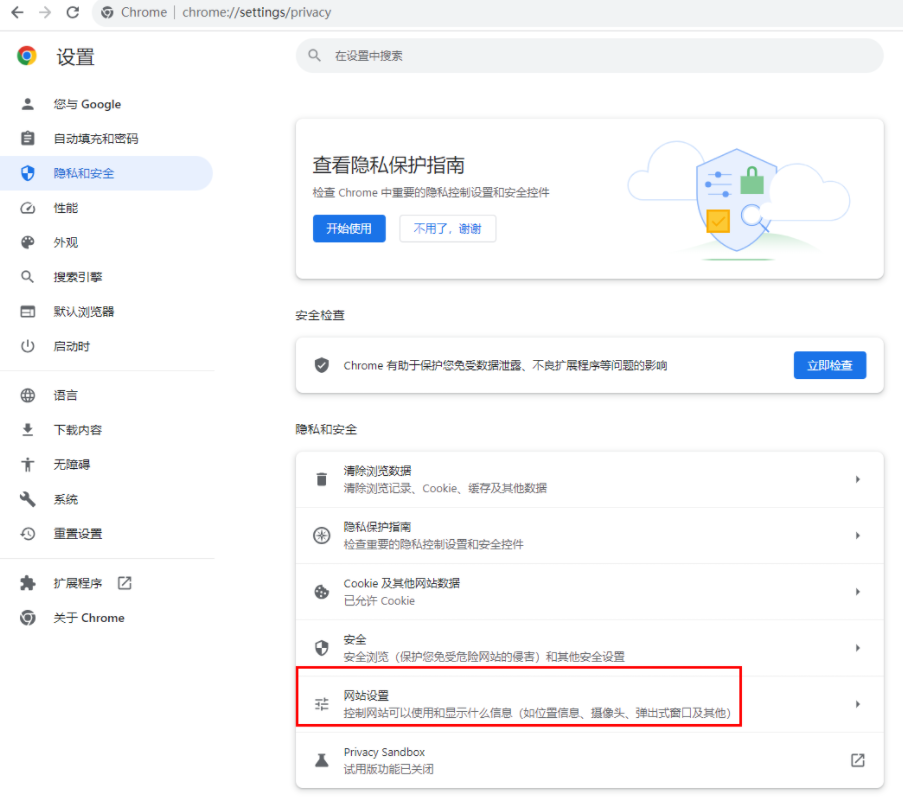The height and width of the screenshot is (804, 903).
Task: Click the accessibility icon for 无障碍
Action: (28, 464)
